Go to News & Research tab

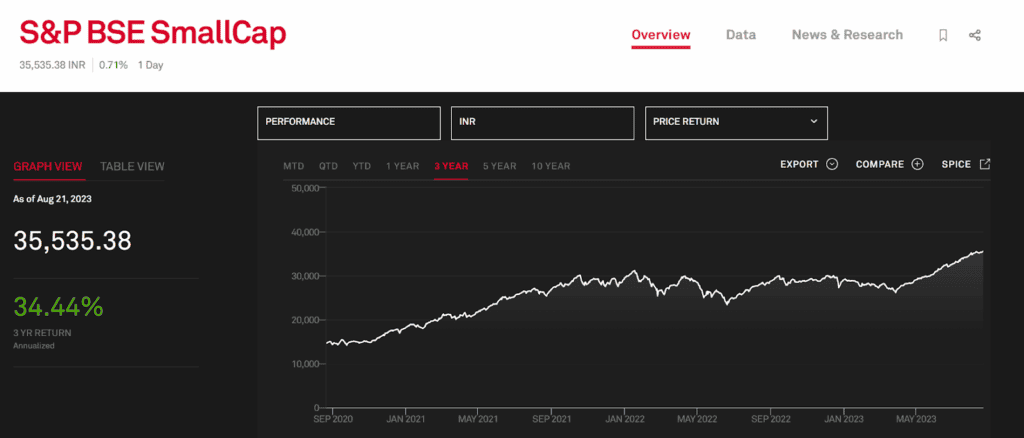[848, 35]
